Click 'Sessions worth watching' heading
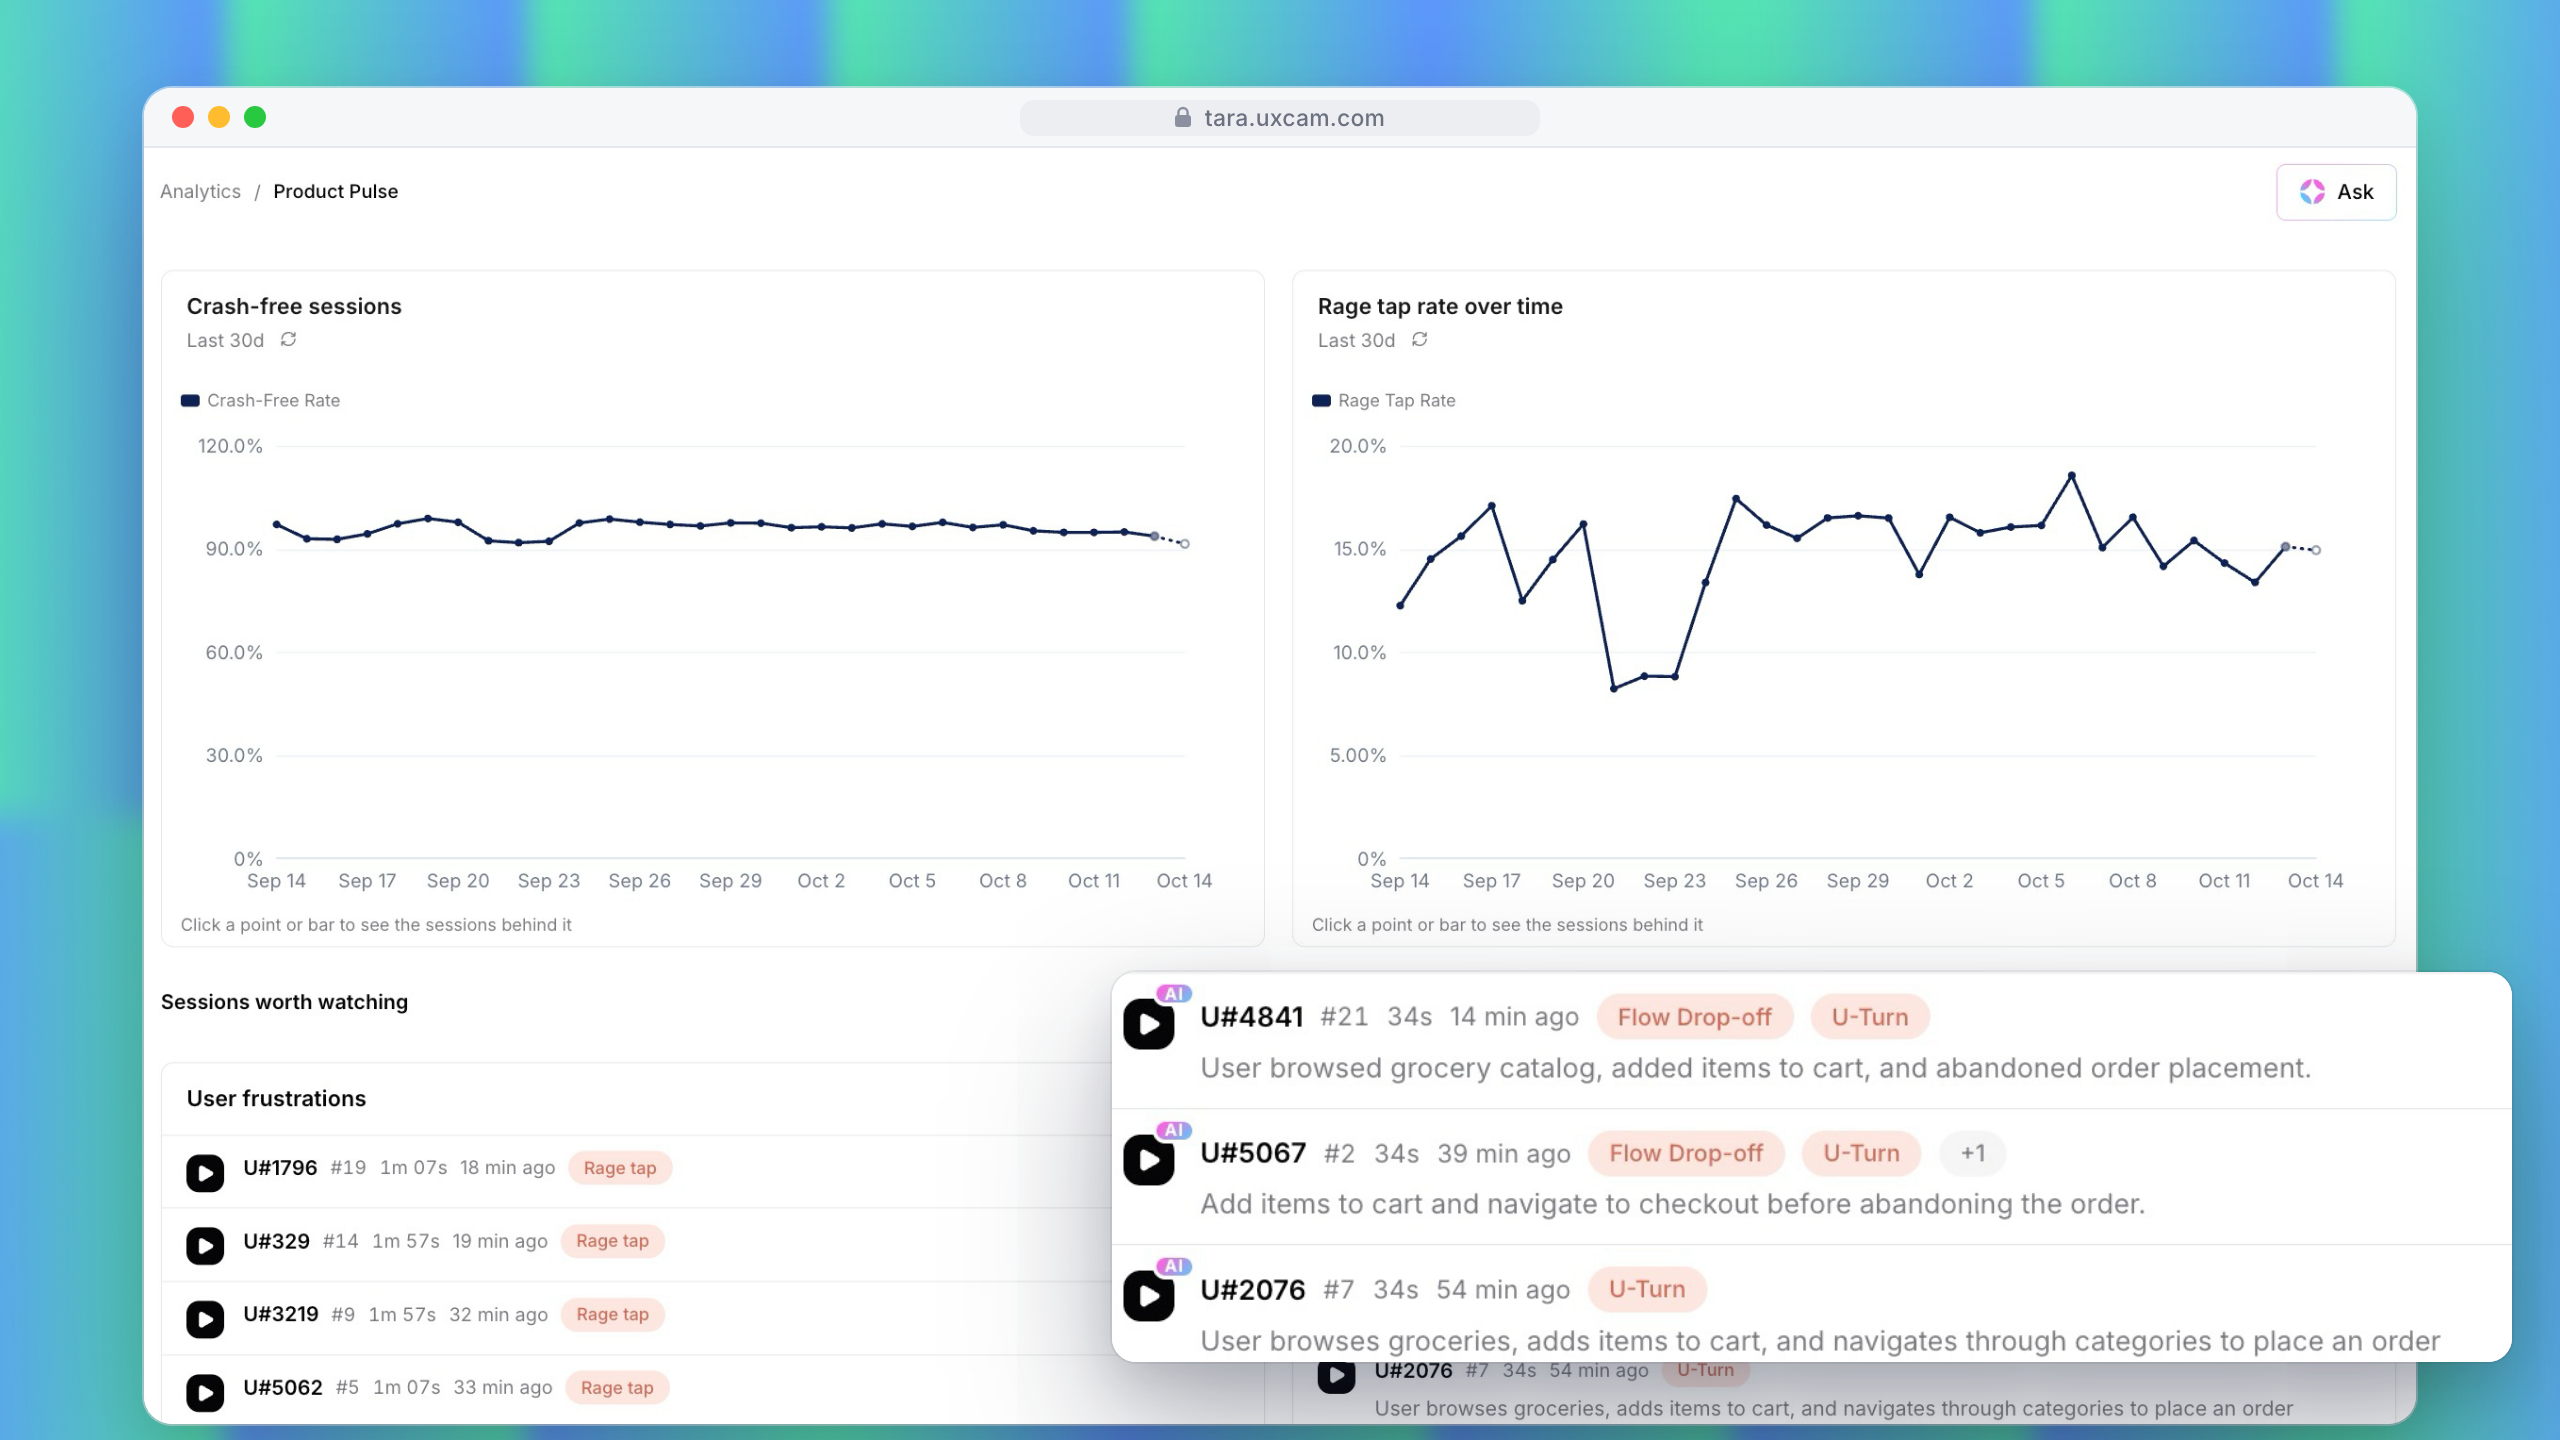2560x1440 pixels. [x=284, y=1002]
